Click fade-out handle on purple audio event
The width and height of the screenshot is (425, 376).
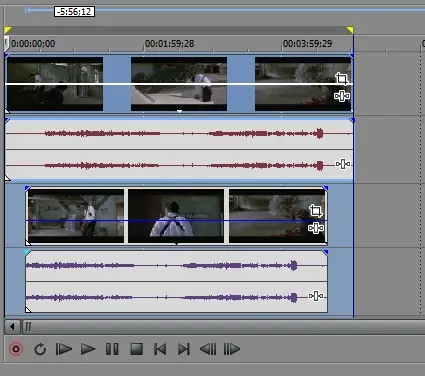(x=326, y=253)
